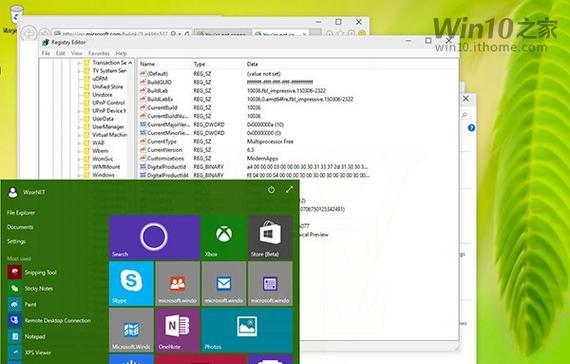Launch Snipping Tool from Most used
Viewport: 570px width, 364px height.
point(32,272)
